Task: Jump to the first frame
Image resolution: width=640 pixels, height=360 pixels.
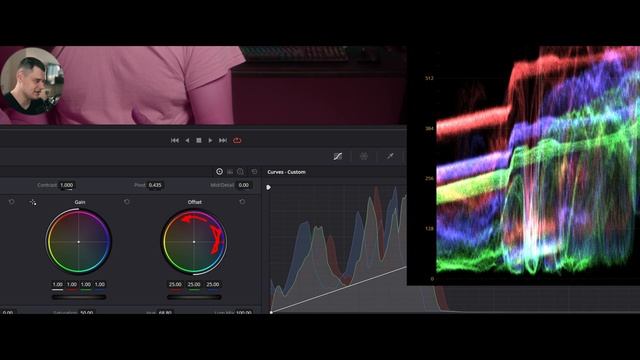Action: [x=175, y=140]
